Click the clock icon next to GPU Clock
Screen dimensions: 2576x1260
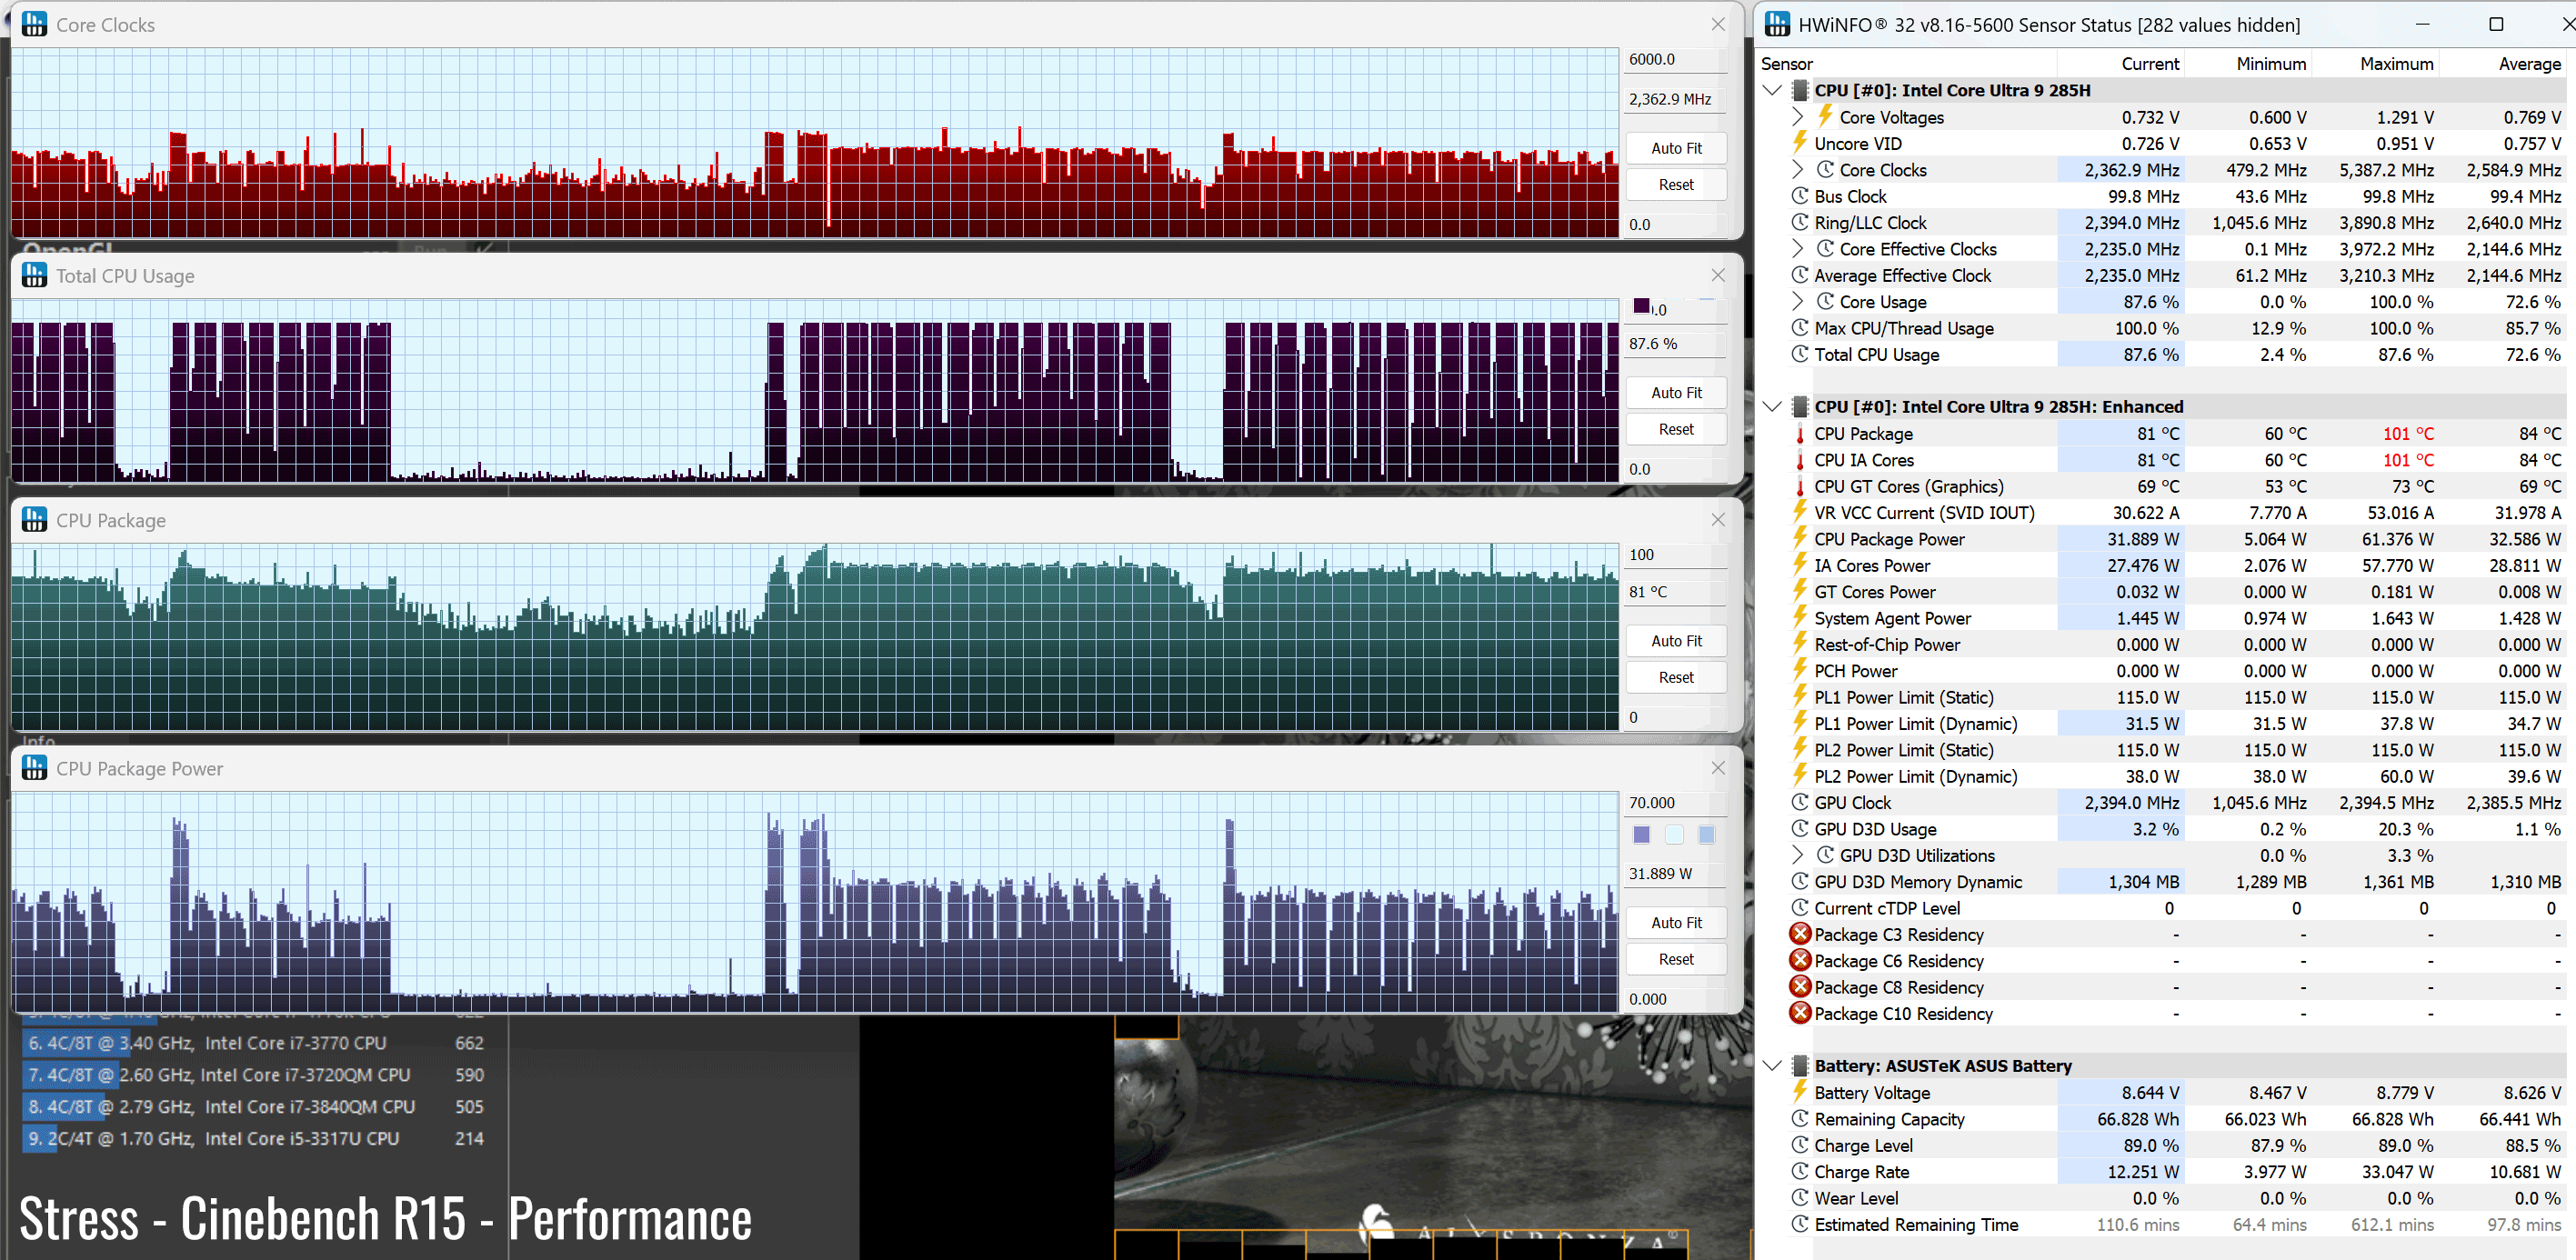pyautogui.click(x=1800, y=802)
